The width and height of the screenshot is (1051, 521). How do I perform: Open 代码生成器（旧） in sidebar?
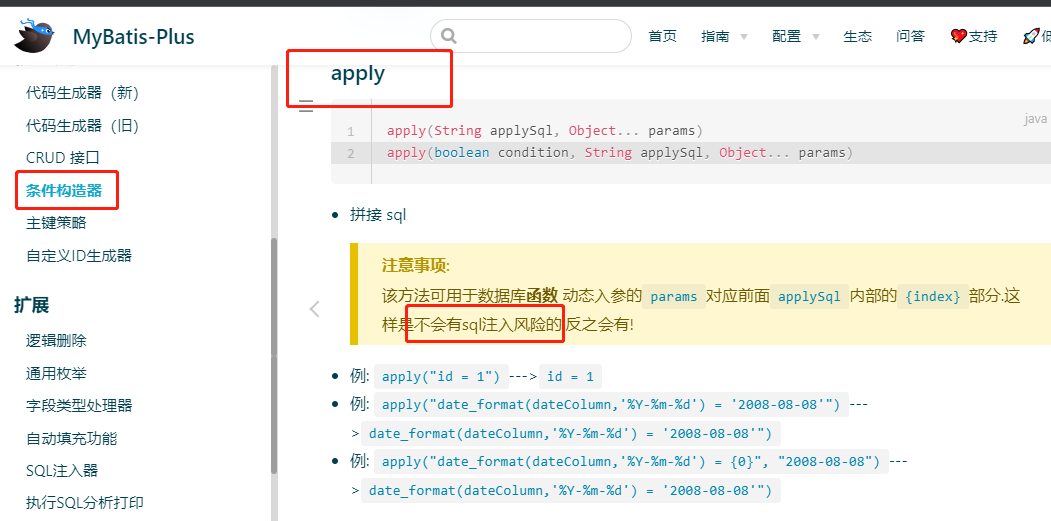pos(82,125)
